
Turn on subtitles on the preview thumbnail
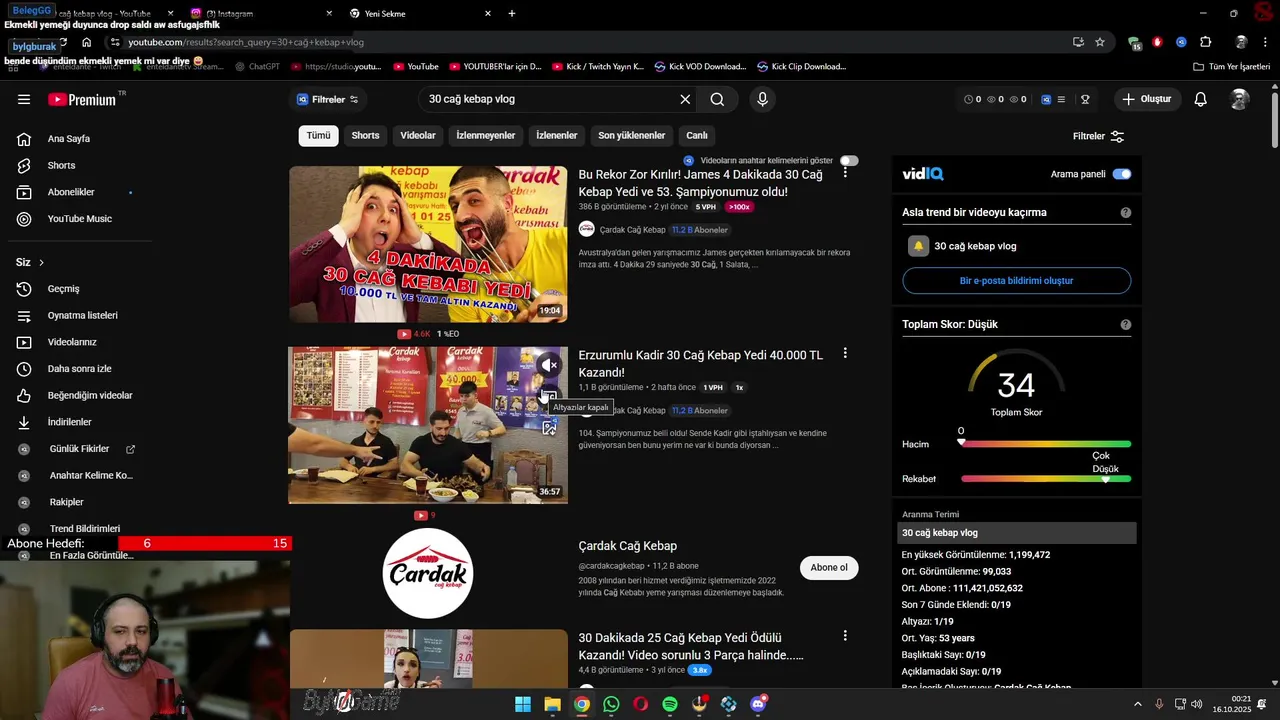click(x=549, y=396)
